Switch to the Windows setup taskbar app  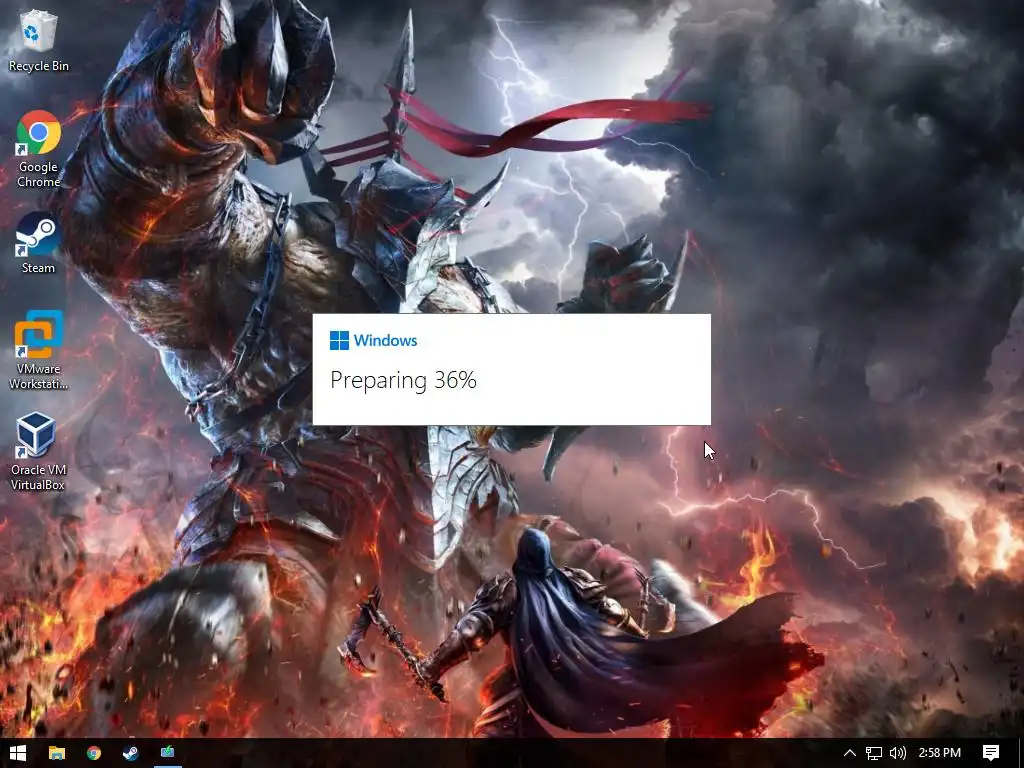pyautogui.click(x=168, y=753)
